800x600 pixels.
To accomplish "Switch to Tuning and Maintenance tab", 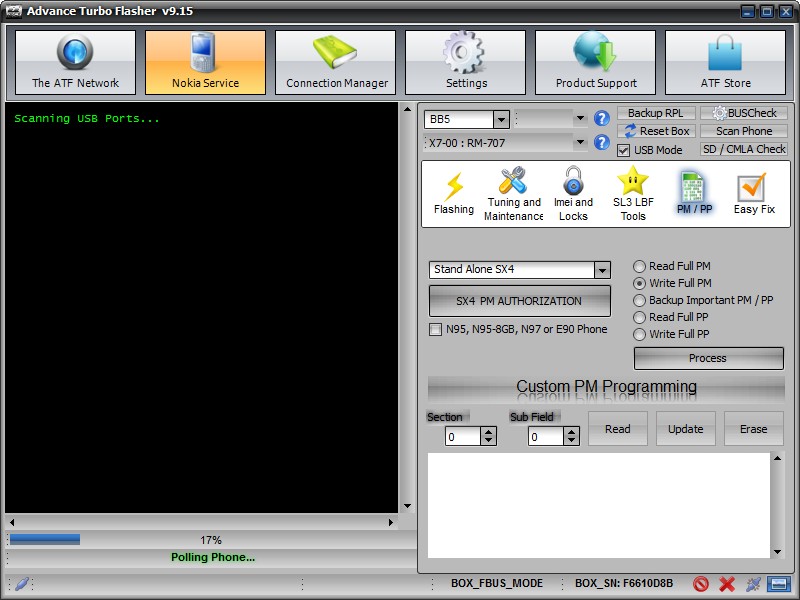I will tap(513, 194).
